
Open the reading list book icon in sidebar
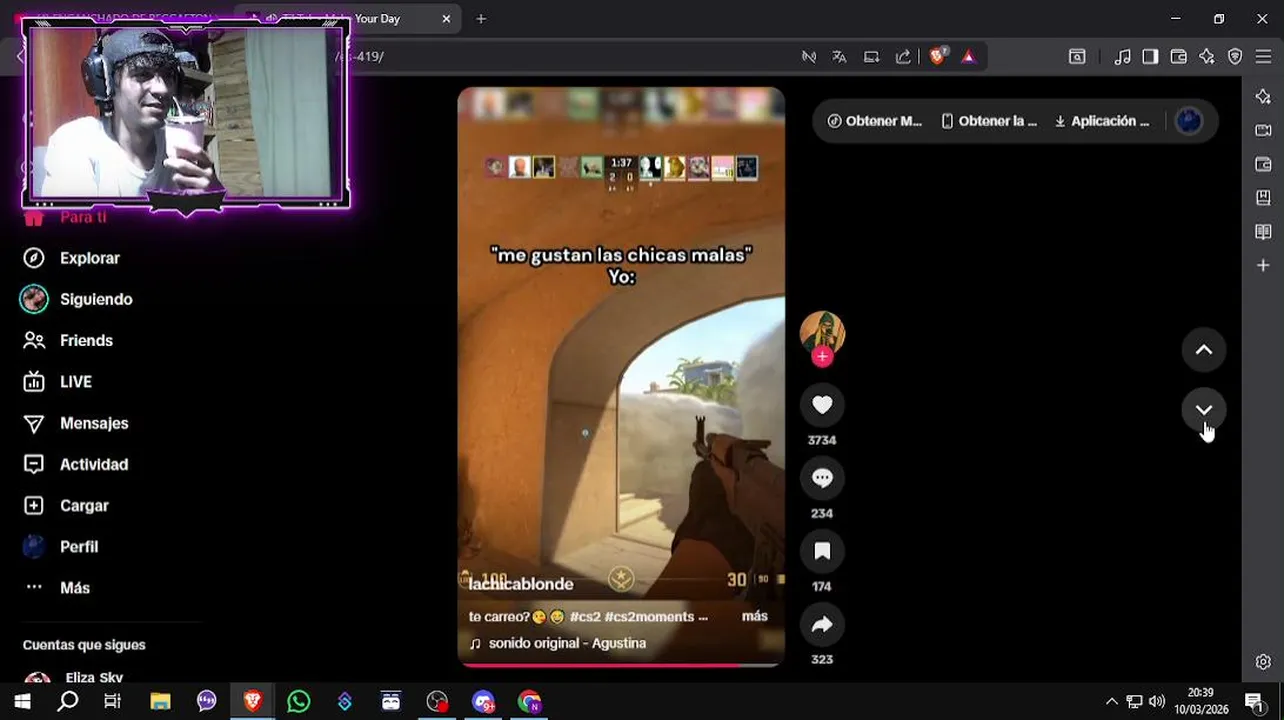coord(1263,232)
